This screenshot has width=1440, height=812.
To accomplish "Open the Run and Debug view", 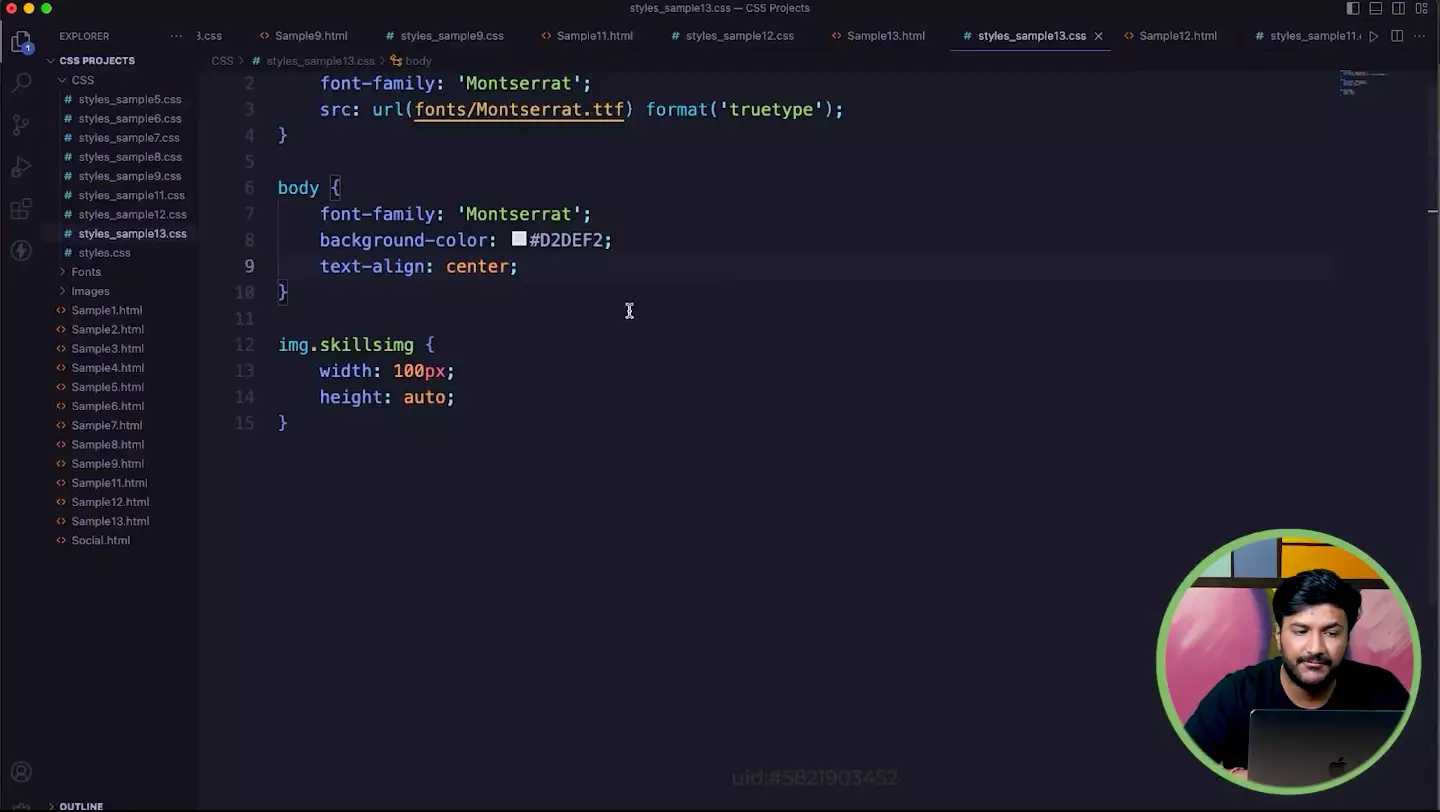I will tap(21, 167).
